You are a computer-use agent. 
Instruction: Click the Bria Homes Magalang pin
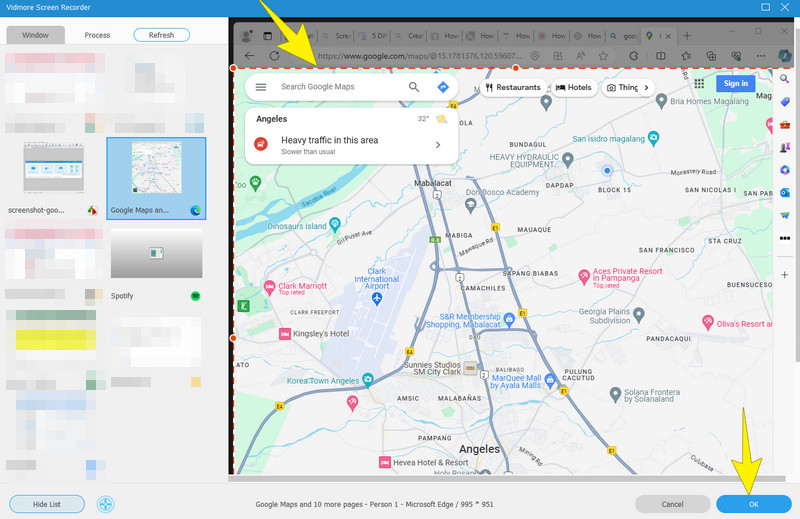[x=661, y=101]
